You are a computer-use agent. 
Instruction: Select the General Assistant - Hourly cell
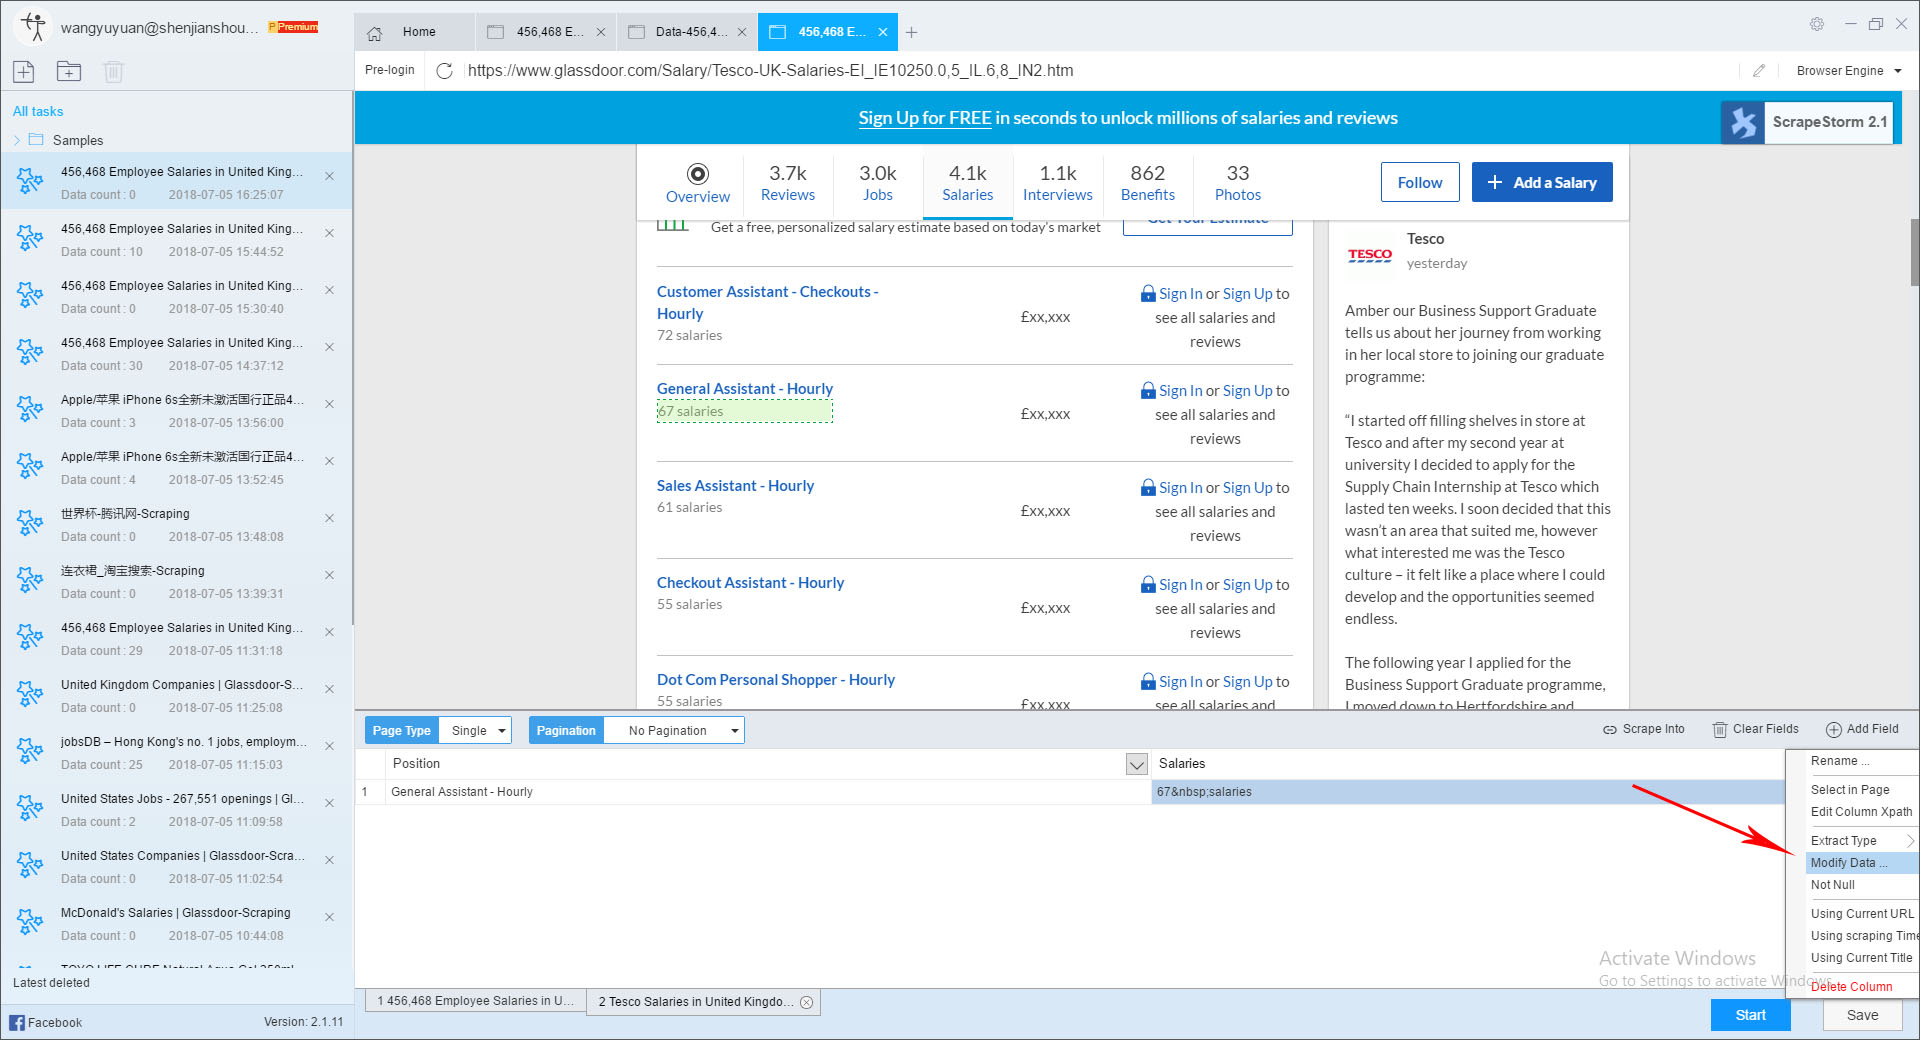[768, 792]
